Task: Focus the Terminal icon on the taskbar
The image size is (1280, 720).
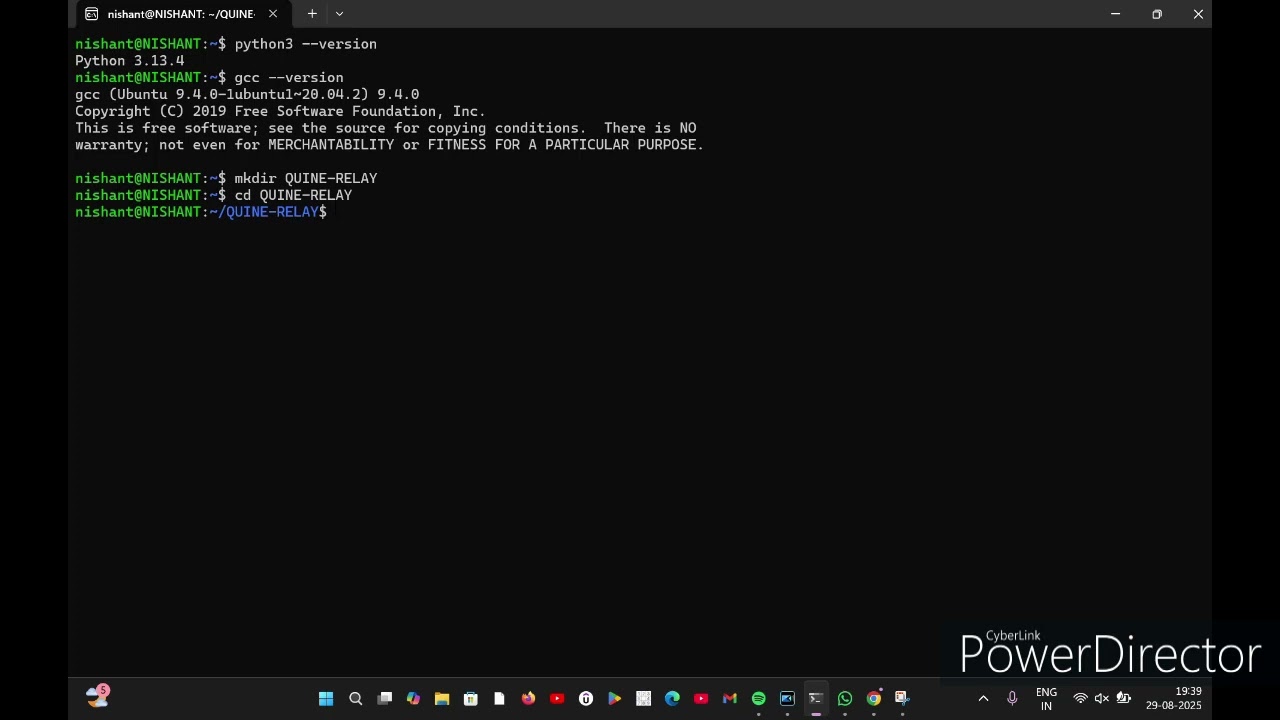Action: point(816,698)
